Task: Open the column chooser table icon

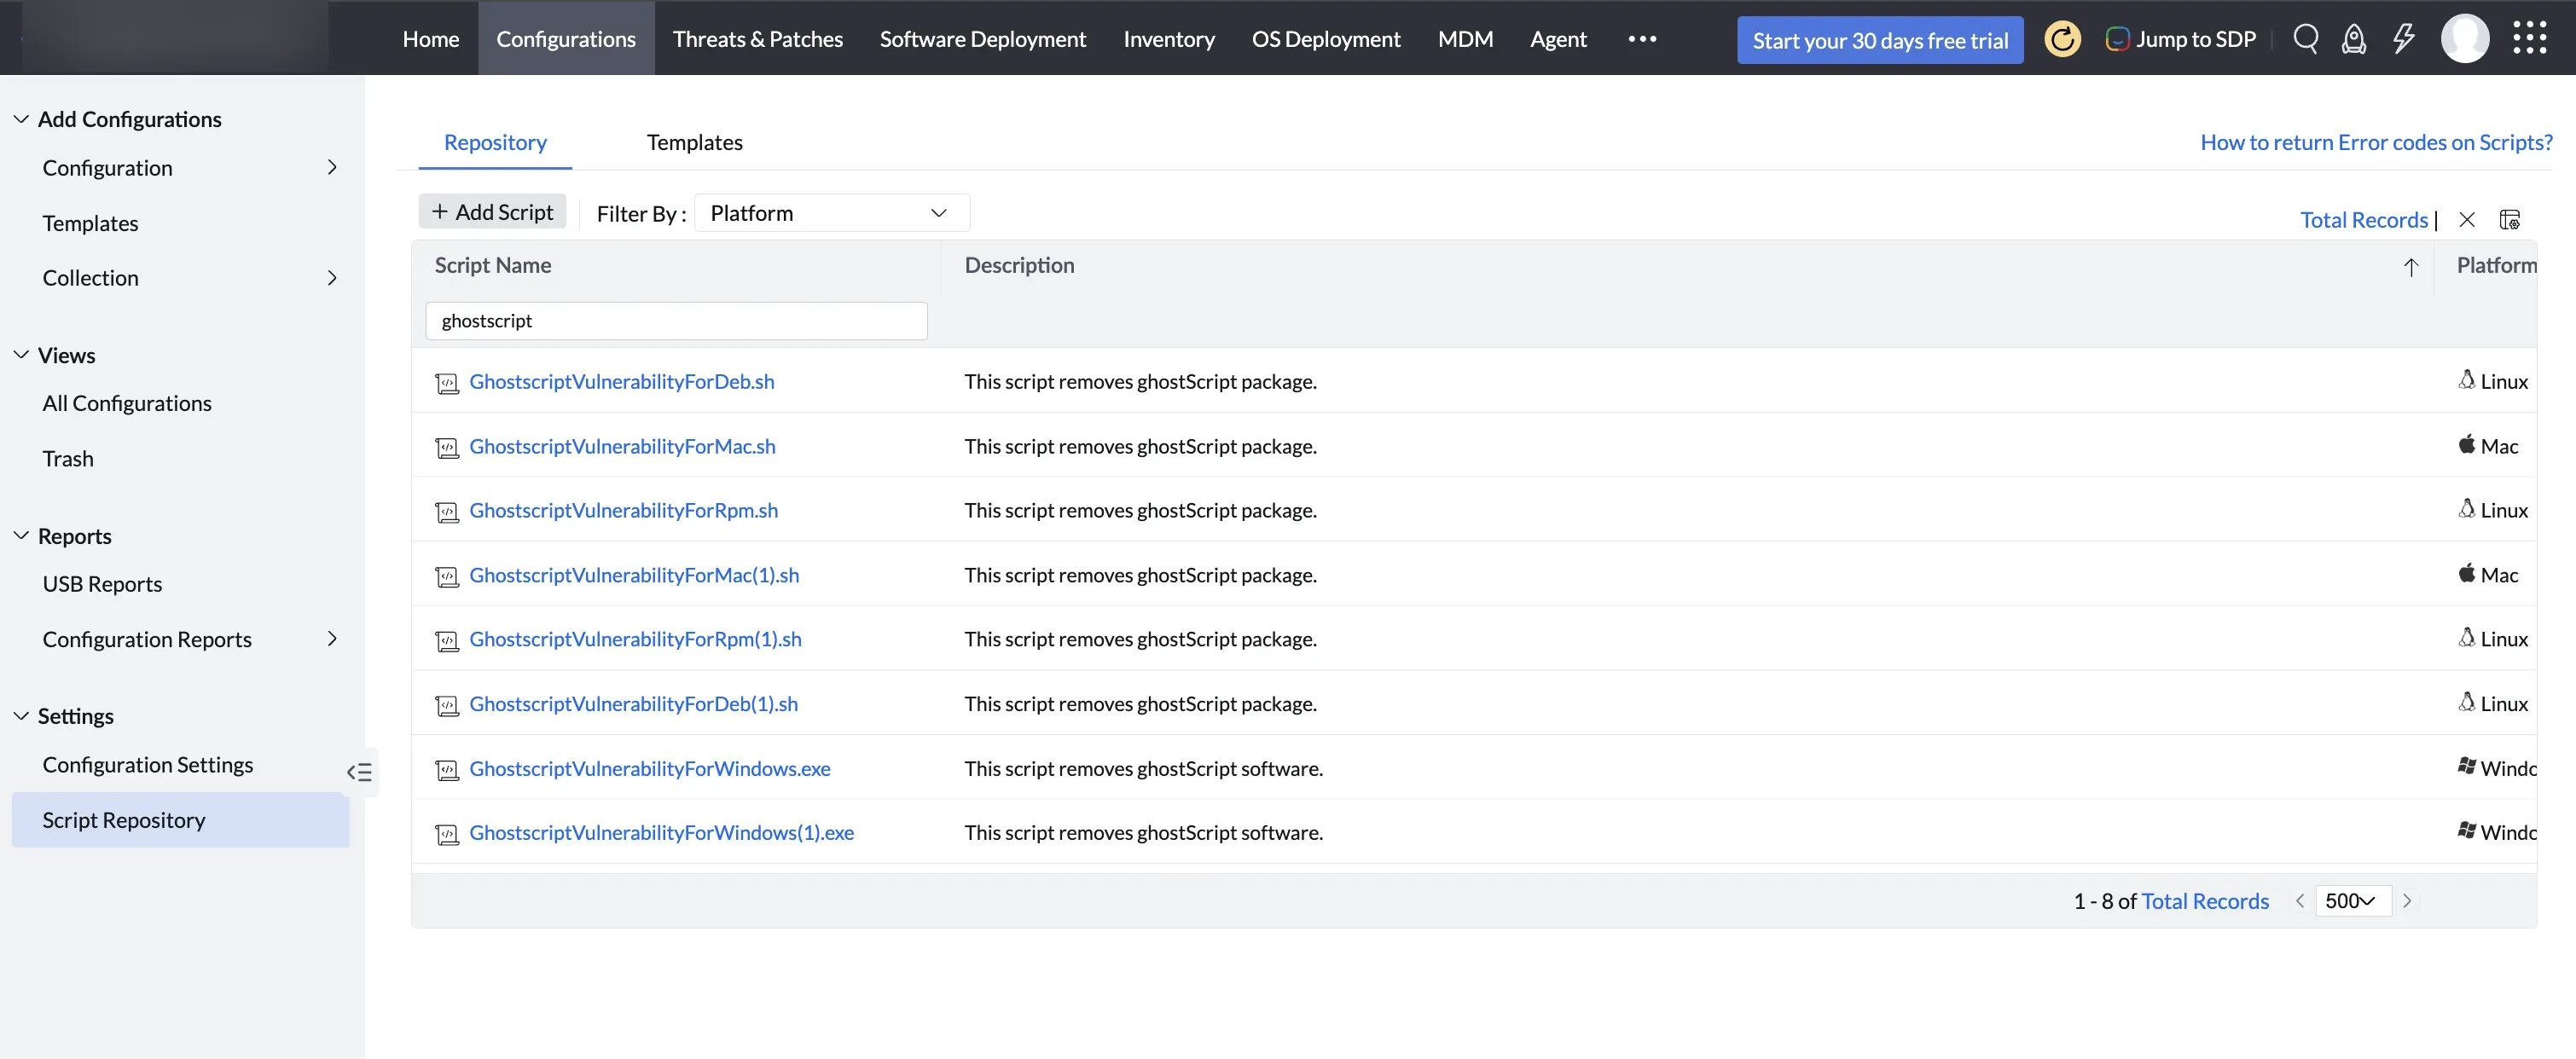Action: 2509,220
